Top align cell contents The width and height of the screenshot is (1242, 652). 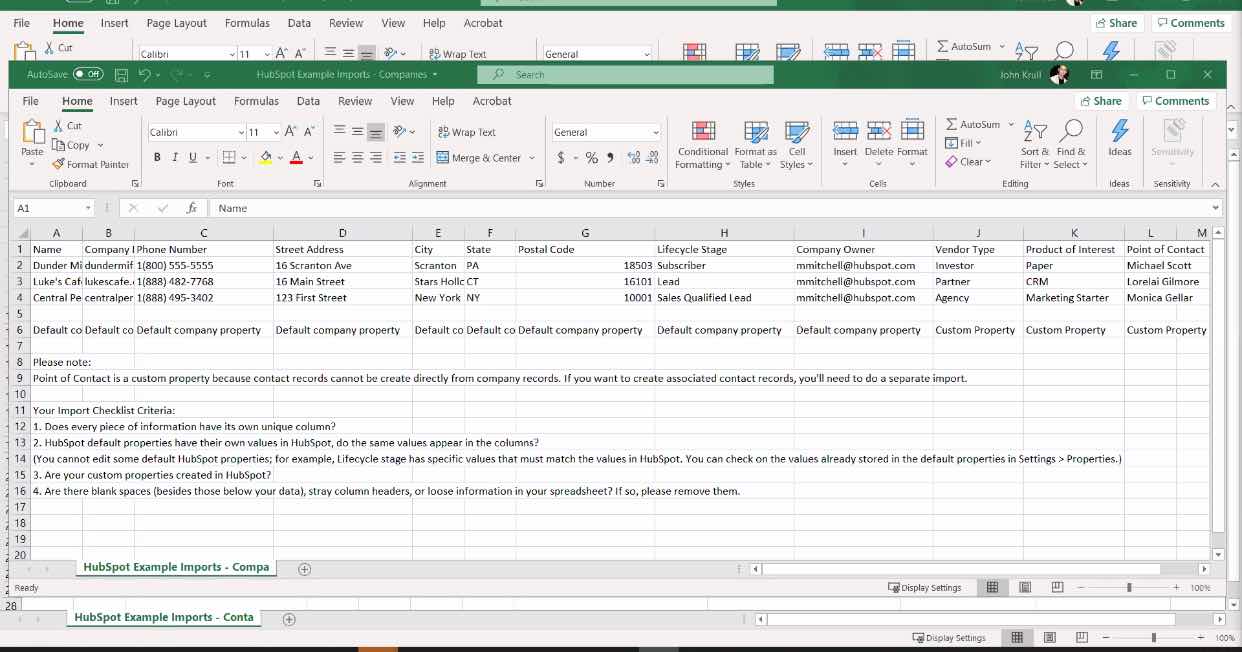coord(340,132)
